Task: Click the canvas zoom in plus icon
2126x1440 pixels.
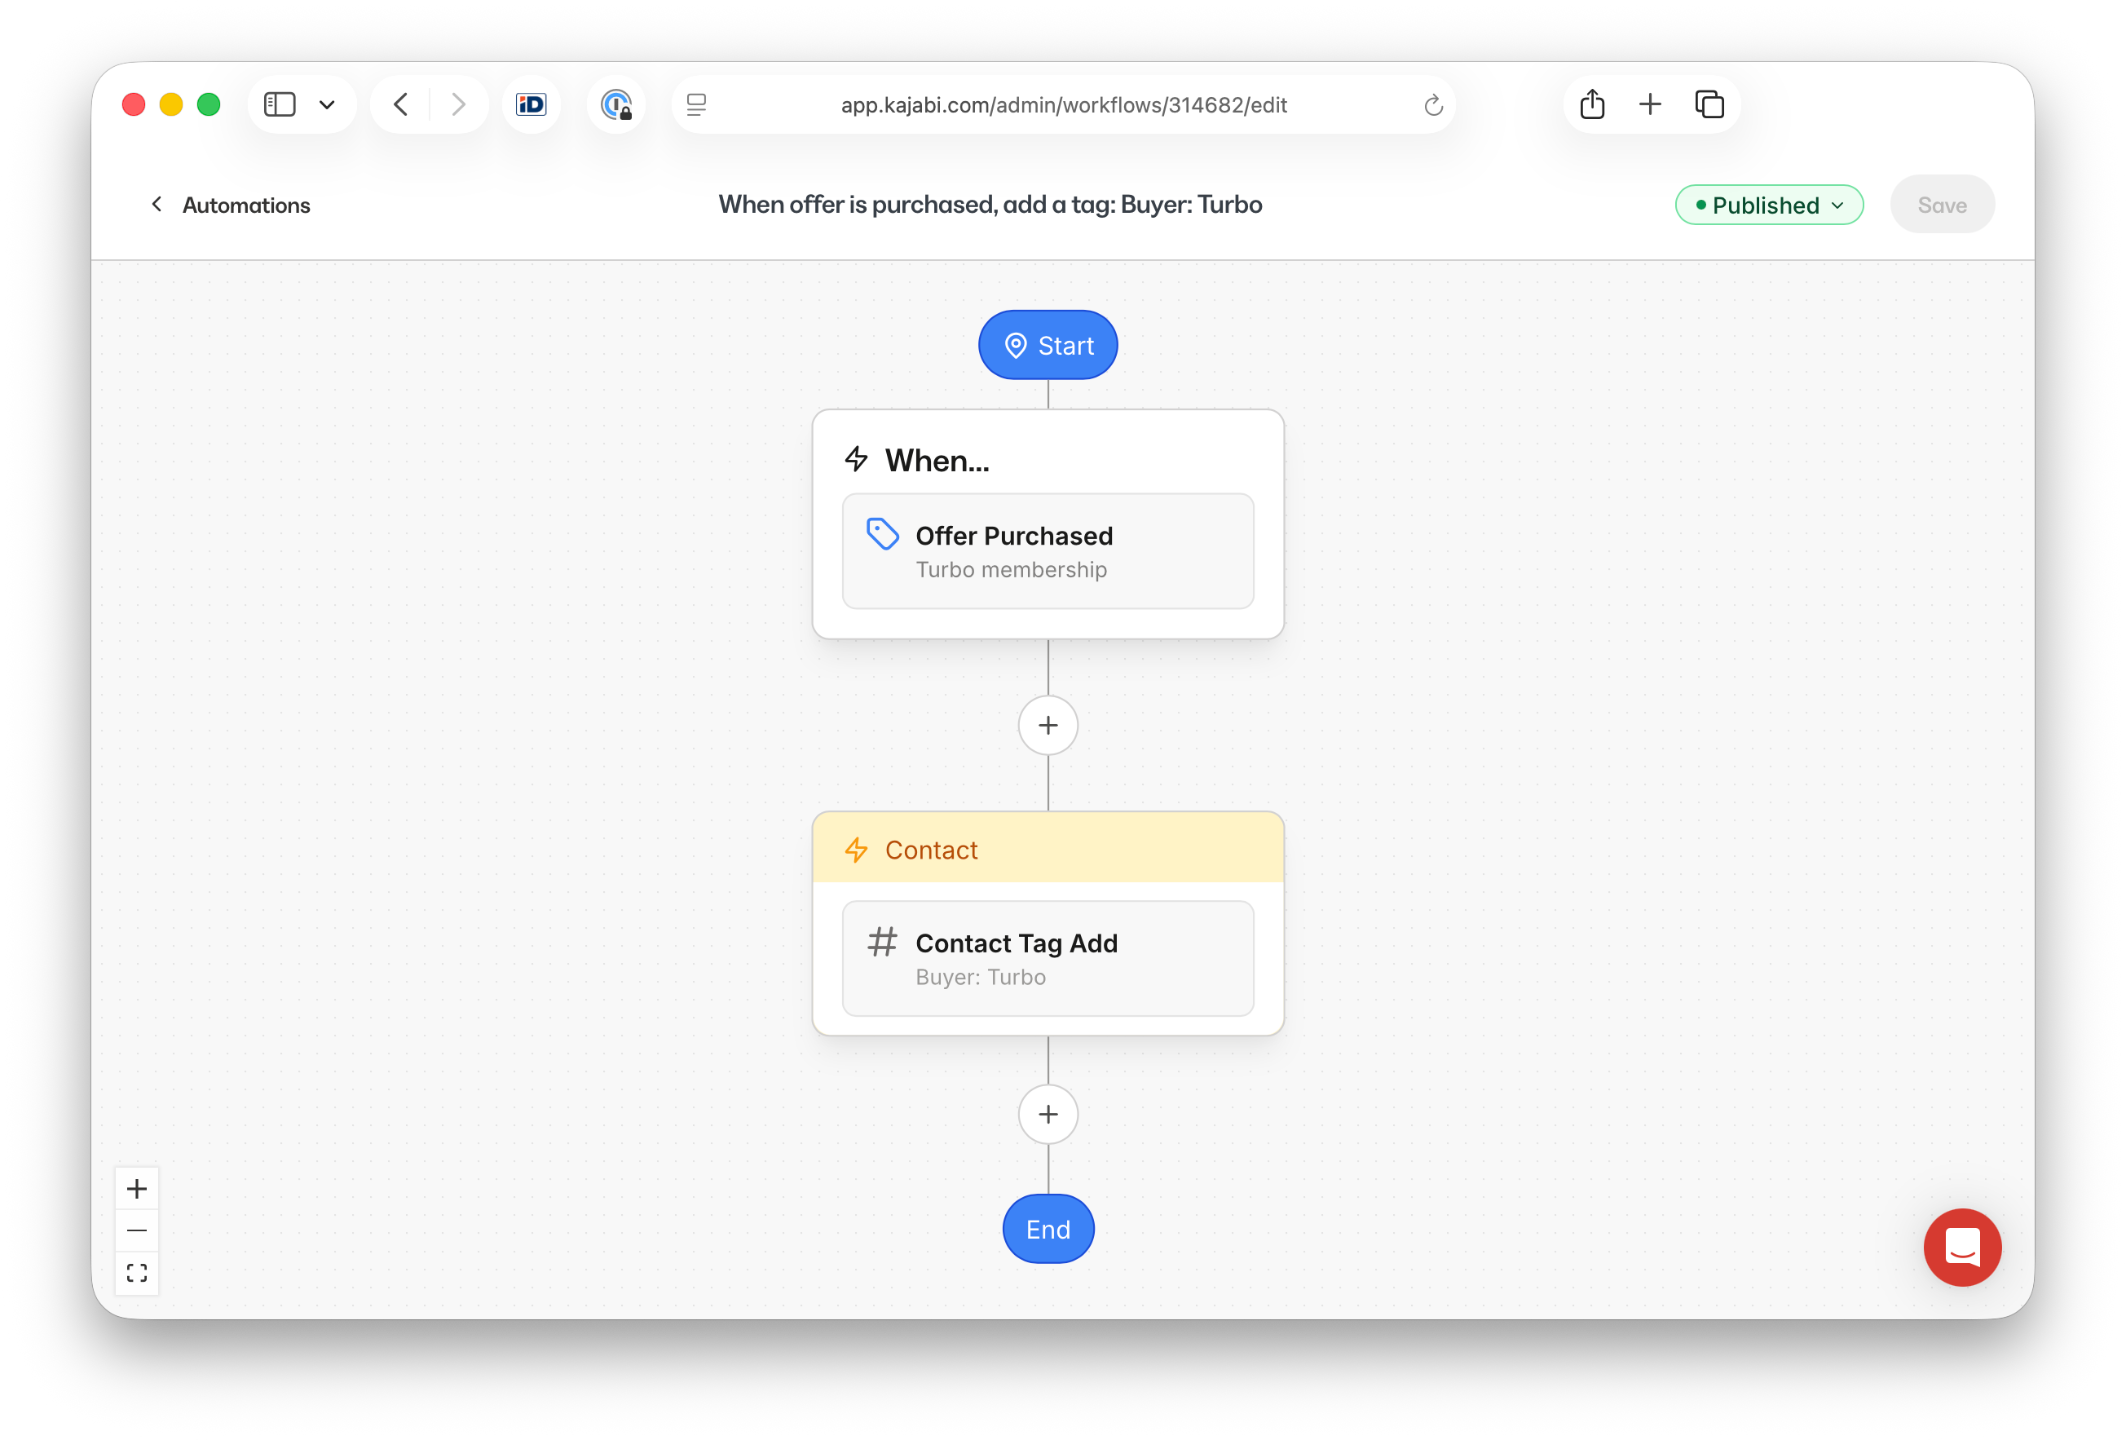Action: tap(137, 1189)
